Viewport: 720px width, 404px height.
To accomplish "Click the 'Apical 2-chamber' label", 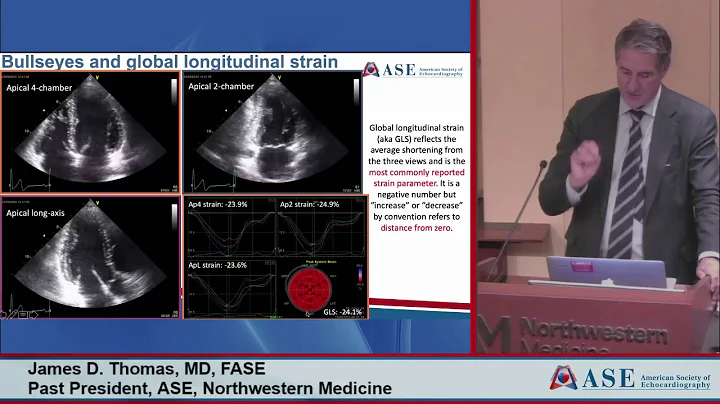I will point(221,86).
